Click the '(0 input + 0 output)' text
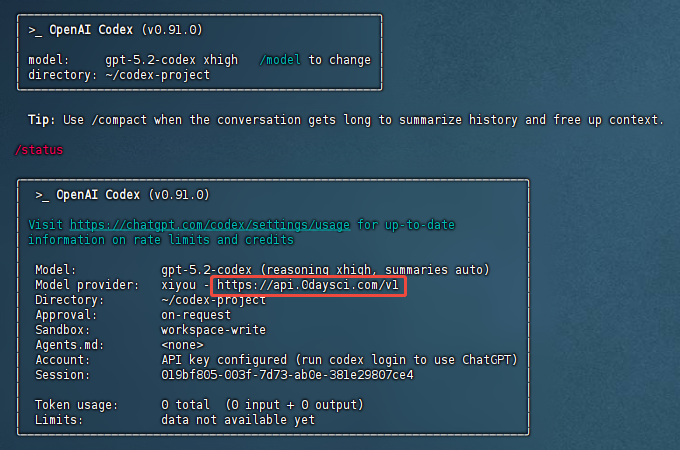The width and height of the screenshot is (680, 450). click(294, 405)
